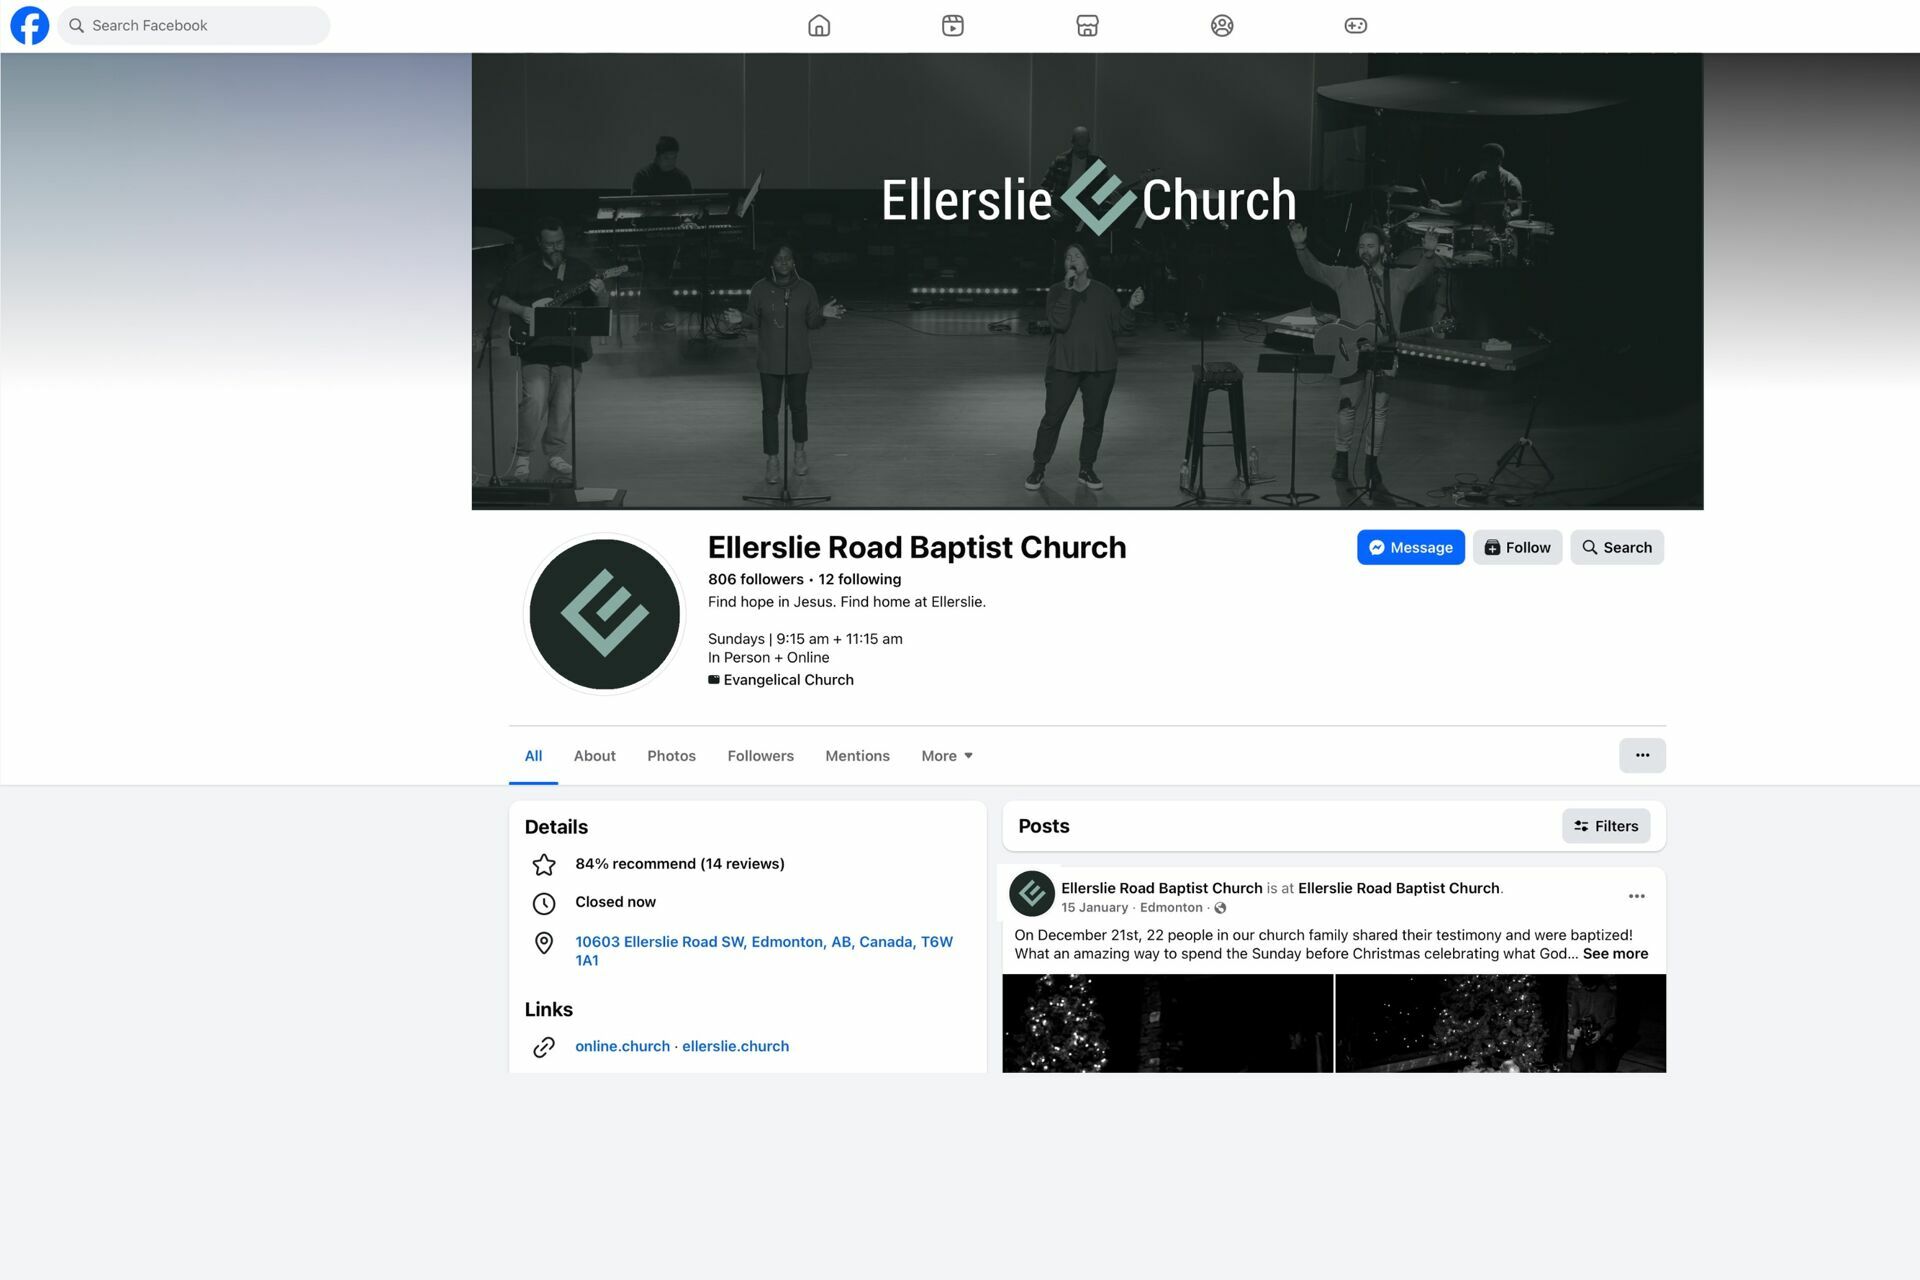Open the left Christmas tree post photo
This screenshot has width=1920, height=1280.
1167,1023
